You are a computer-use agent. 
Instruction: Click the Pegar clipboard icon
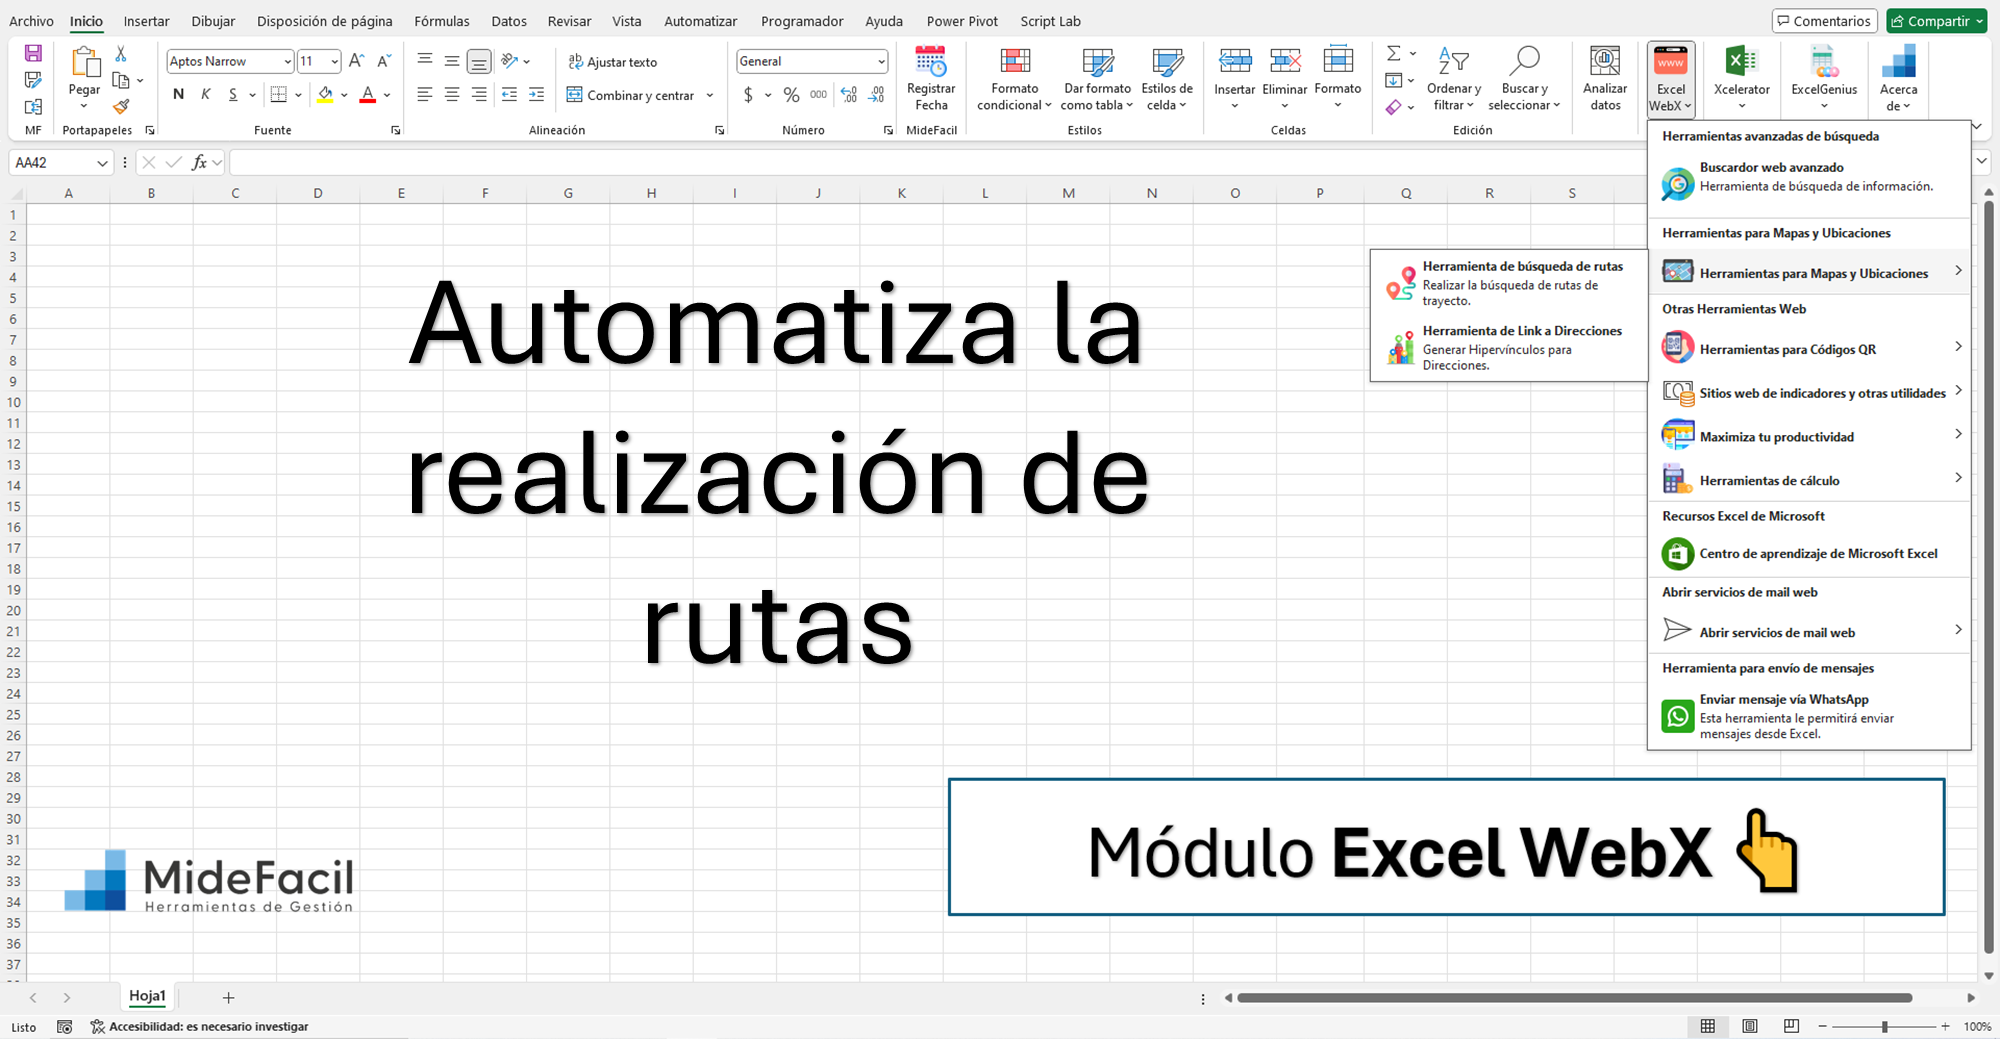pyautogui.click(x=84, y=64)
